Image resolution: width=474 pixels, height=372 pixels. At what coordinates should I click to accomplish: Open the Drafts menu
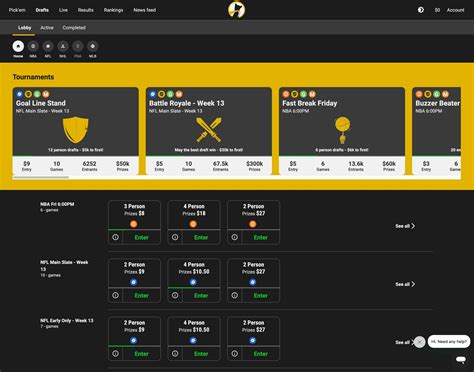coord(42,10)
